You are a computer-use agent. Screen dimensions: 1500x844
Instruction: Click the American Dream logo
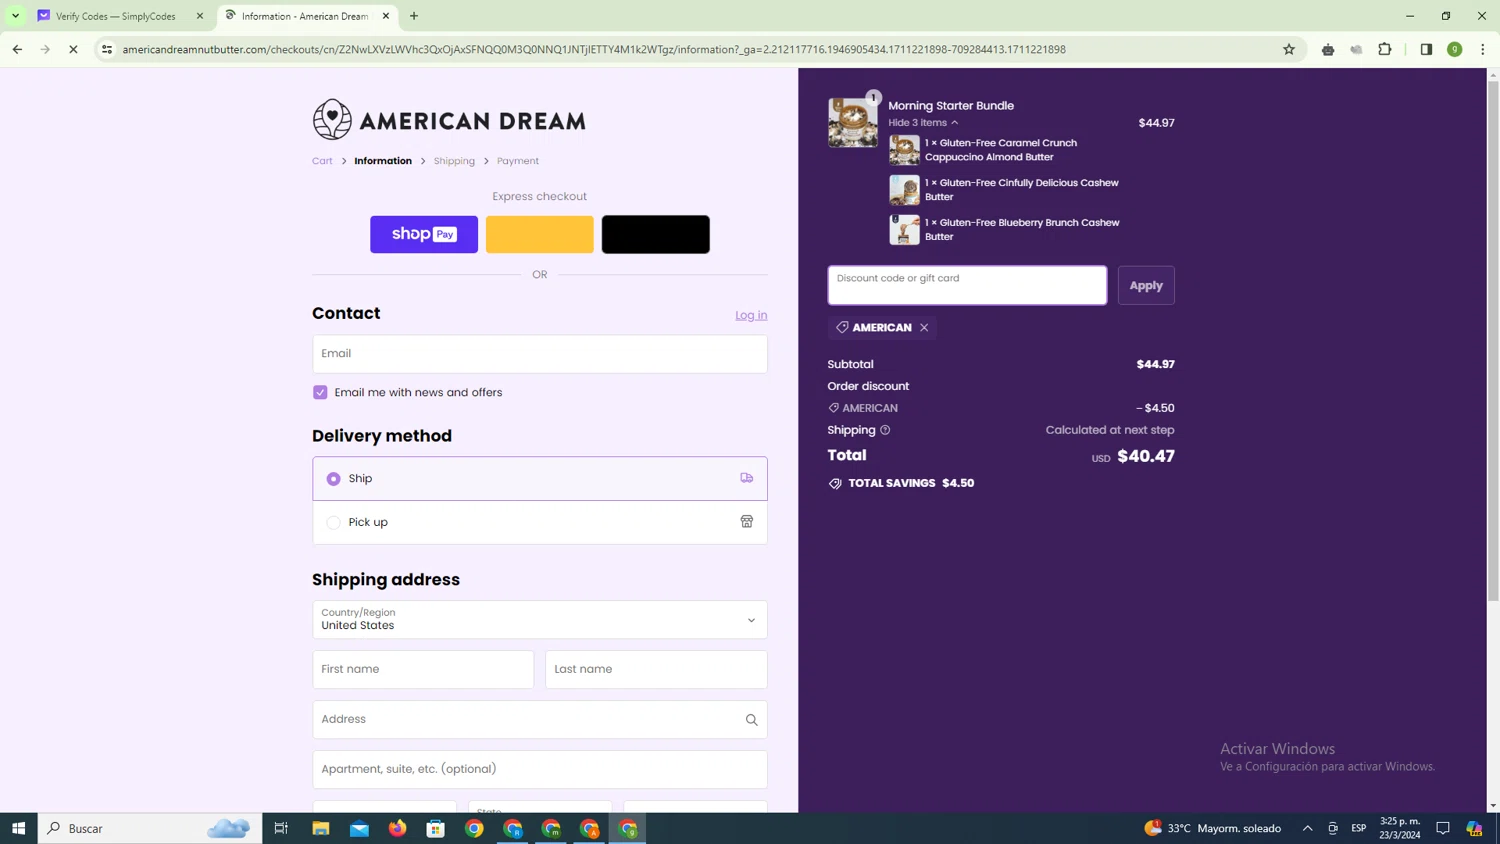[449, 120]
